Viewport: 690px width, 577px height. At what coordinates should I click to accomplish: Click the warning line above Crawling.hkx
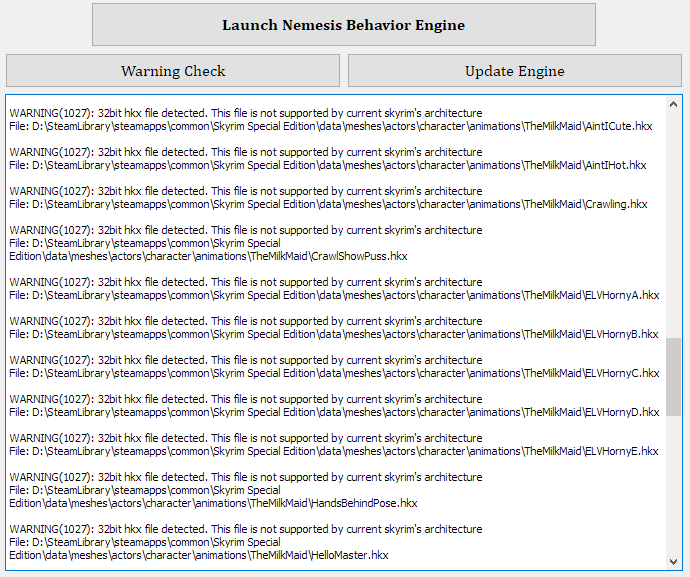pos(246,191)
